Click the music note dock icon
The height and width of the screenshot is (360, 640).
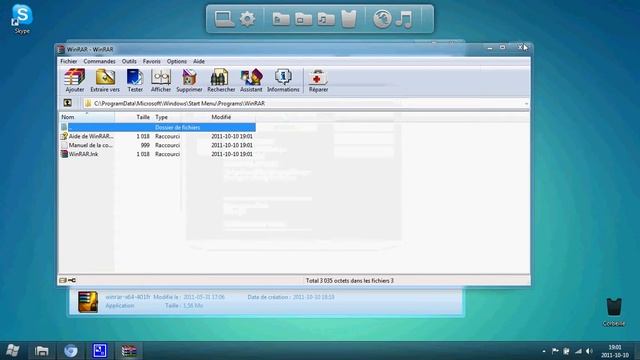404,19
